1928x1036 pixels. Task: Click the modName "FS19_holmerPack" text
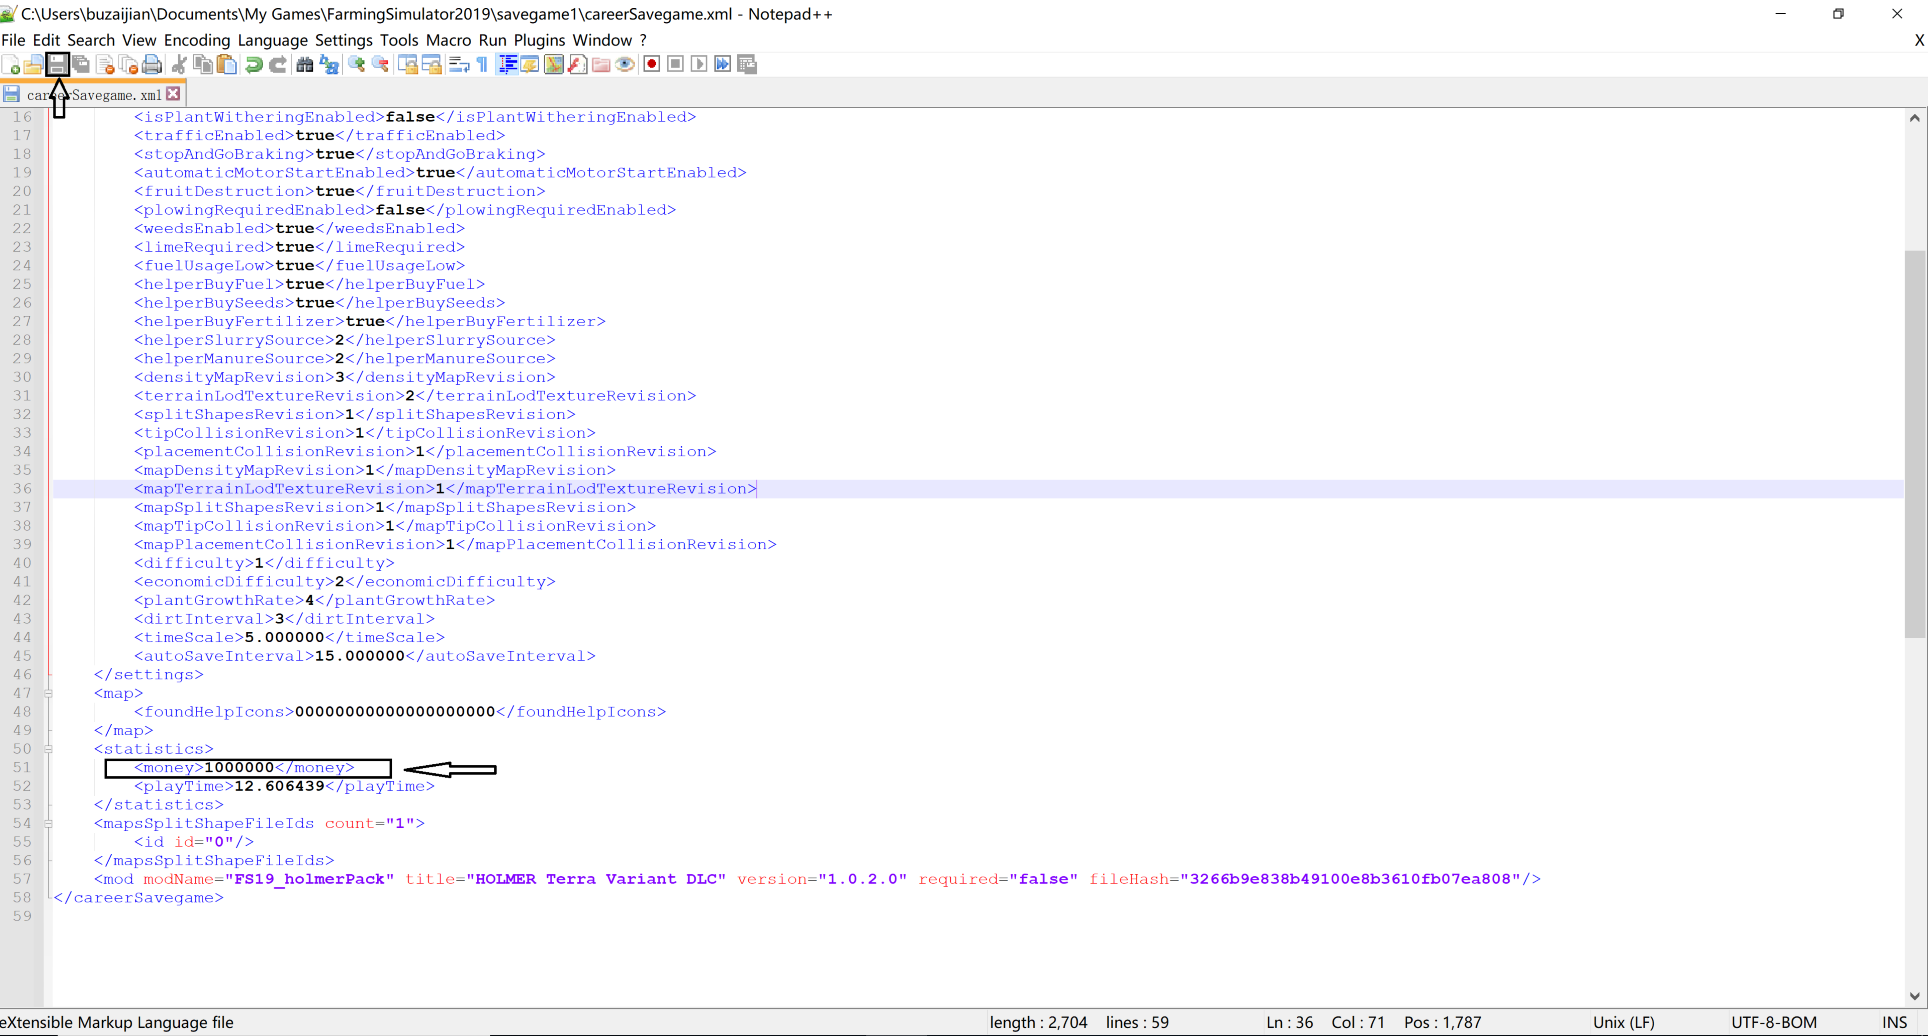(x=309, y=879)
